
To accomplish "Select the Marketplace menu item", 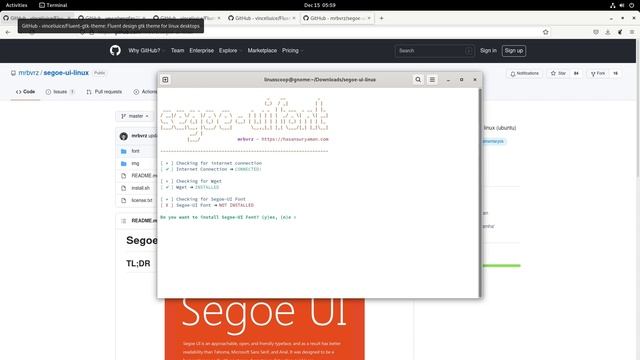I will (x=262, y=51).
